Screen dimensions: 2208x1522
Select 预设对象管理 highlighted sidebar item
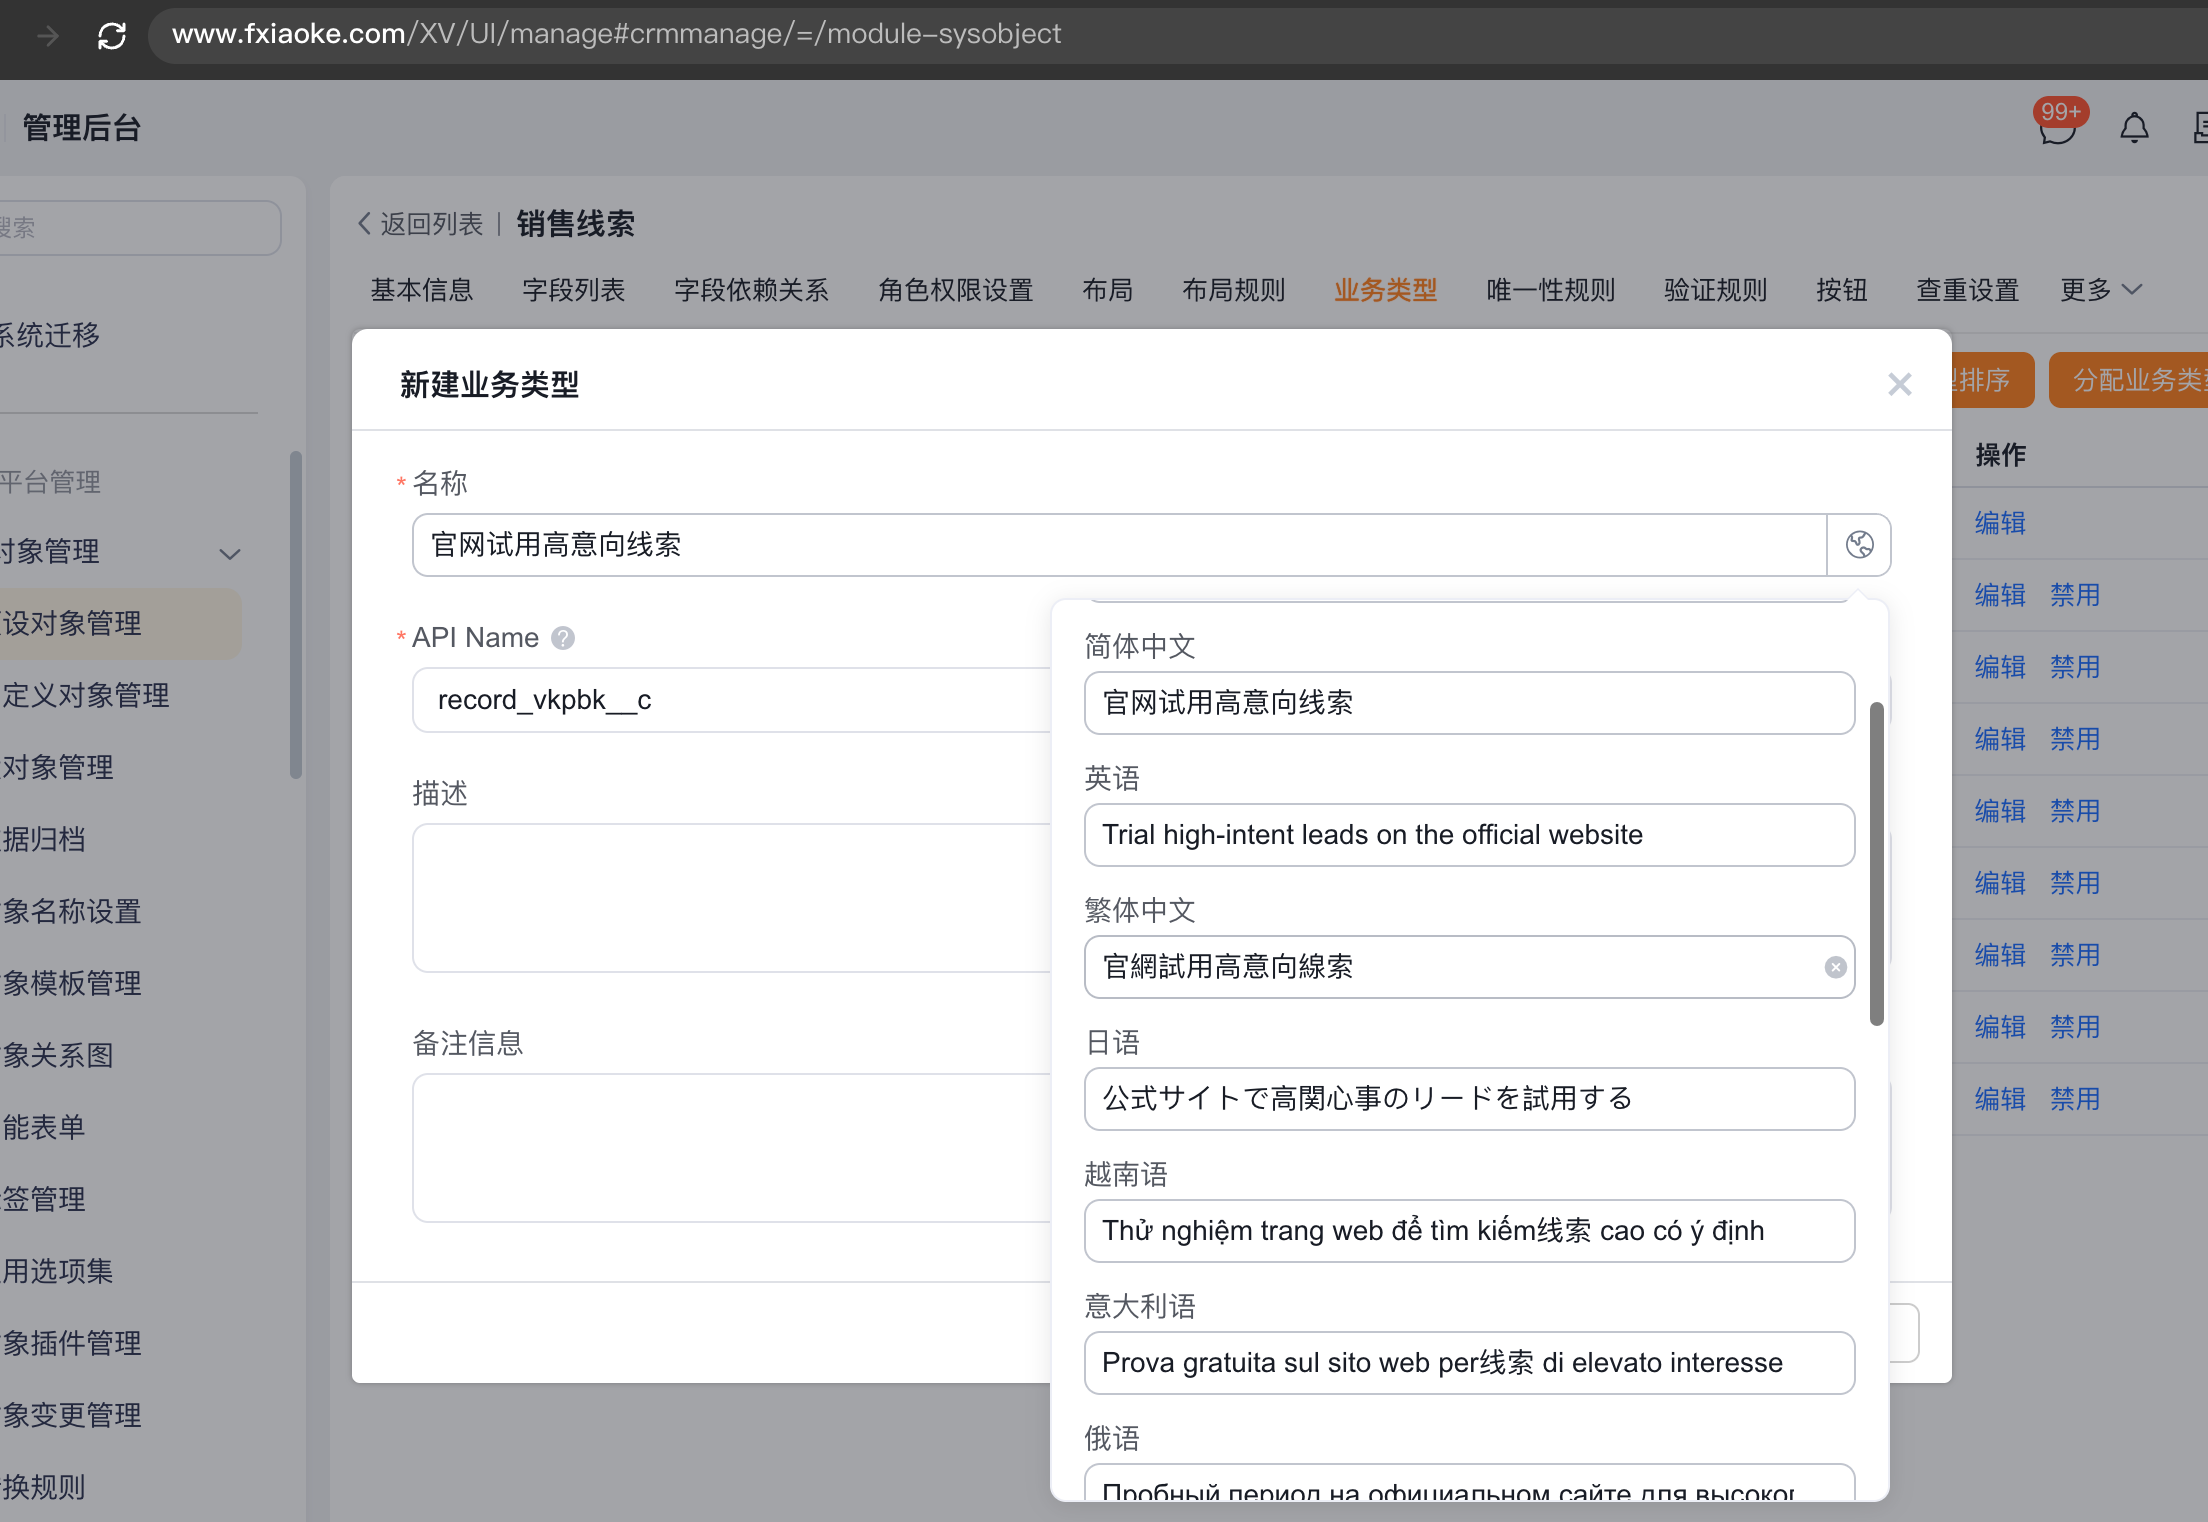(120, 623)
